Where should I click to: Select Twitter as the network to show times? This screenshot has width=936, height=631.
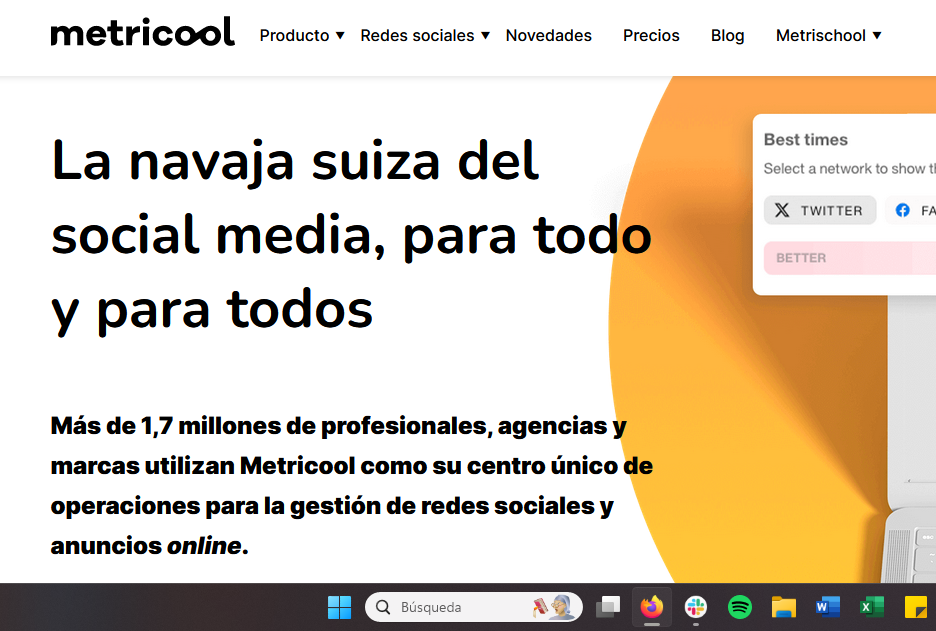coord(820,210)
